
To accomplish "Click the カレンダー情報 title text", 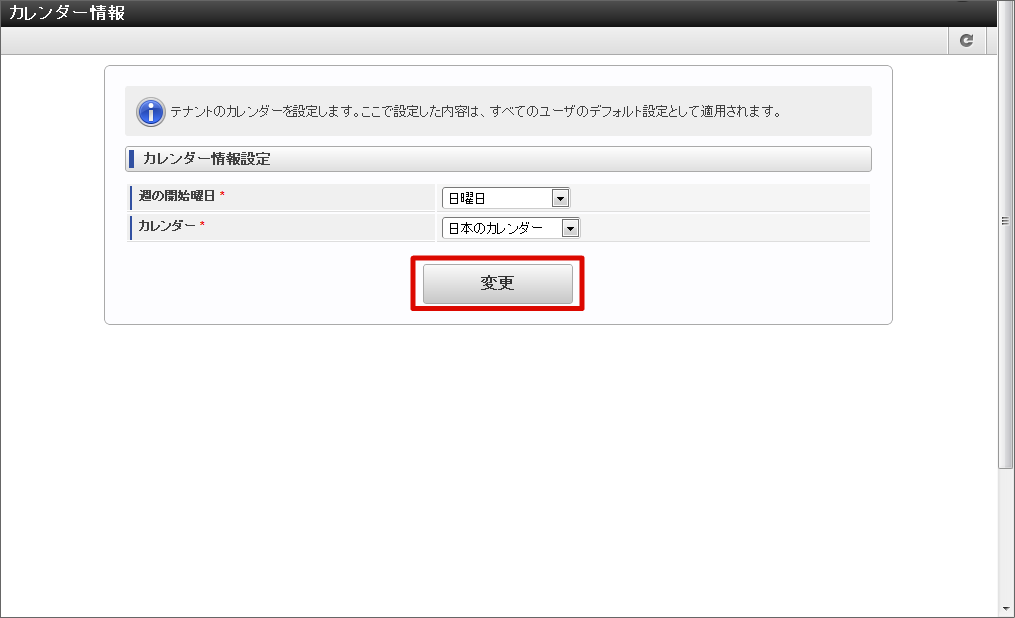I will pos(67,13).
